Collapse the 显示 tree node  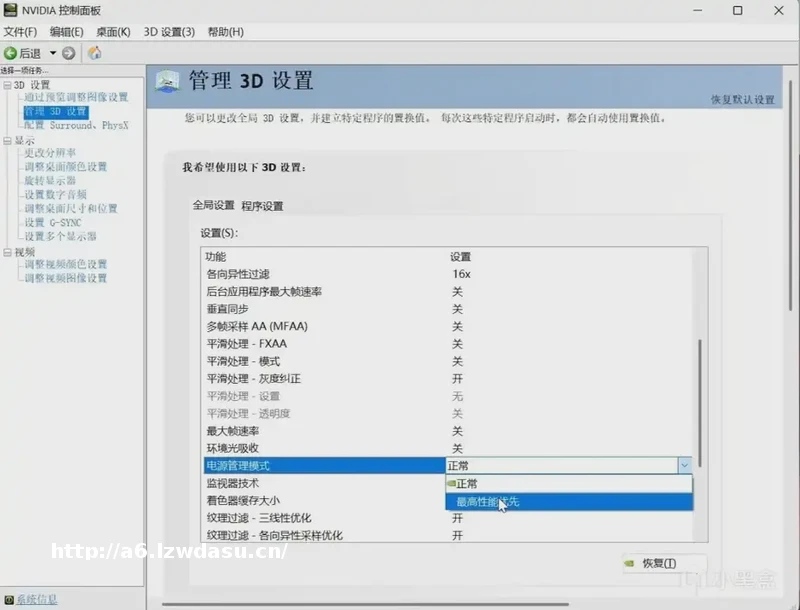coord(7,141)
